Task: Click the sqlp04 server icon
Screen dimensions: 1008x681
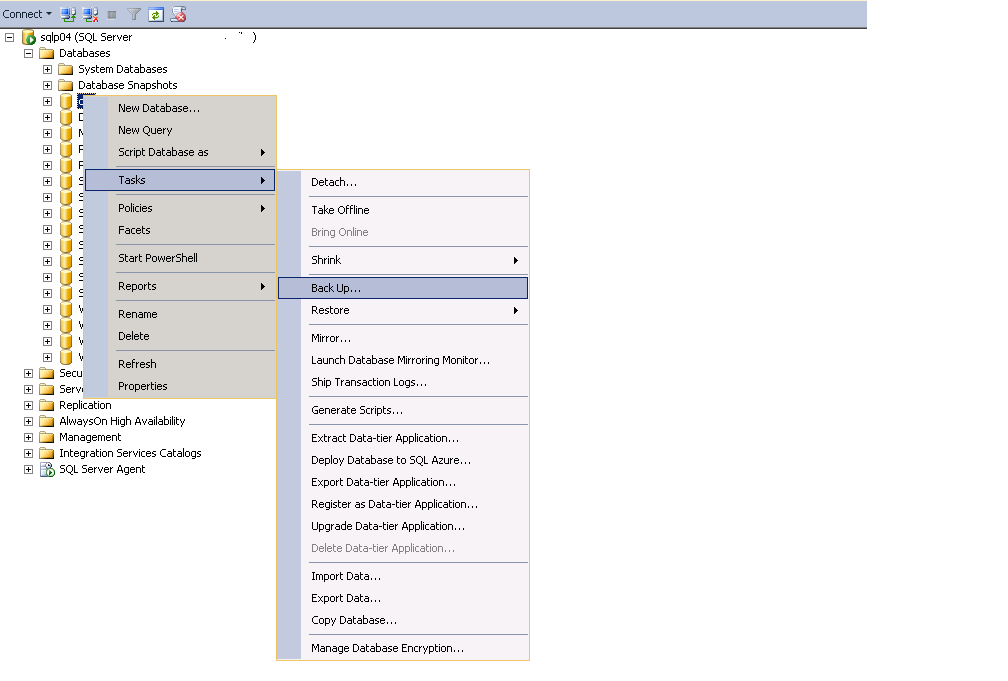Action: pos(30,37)
